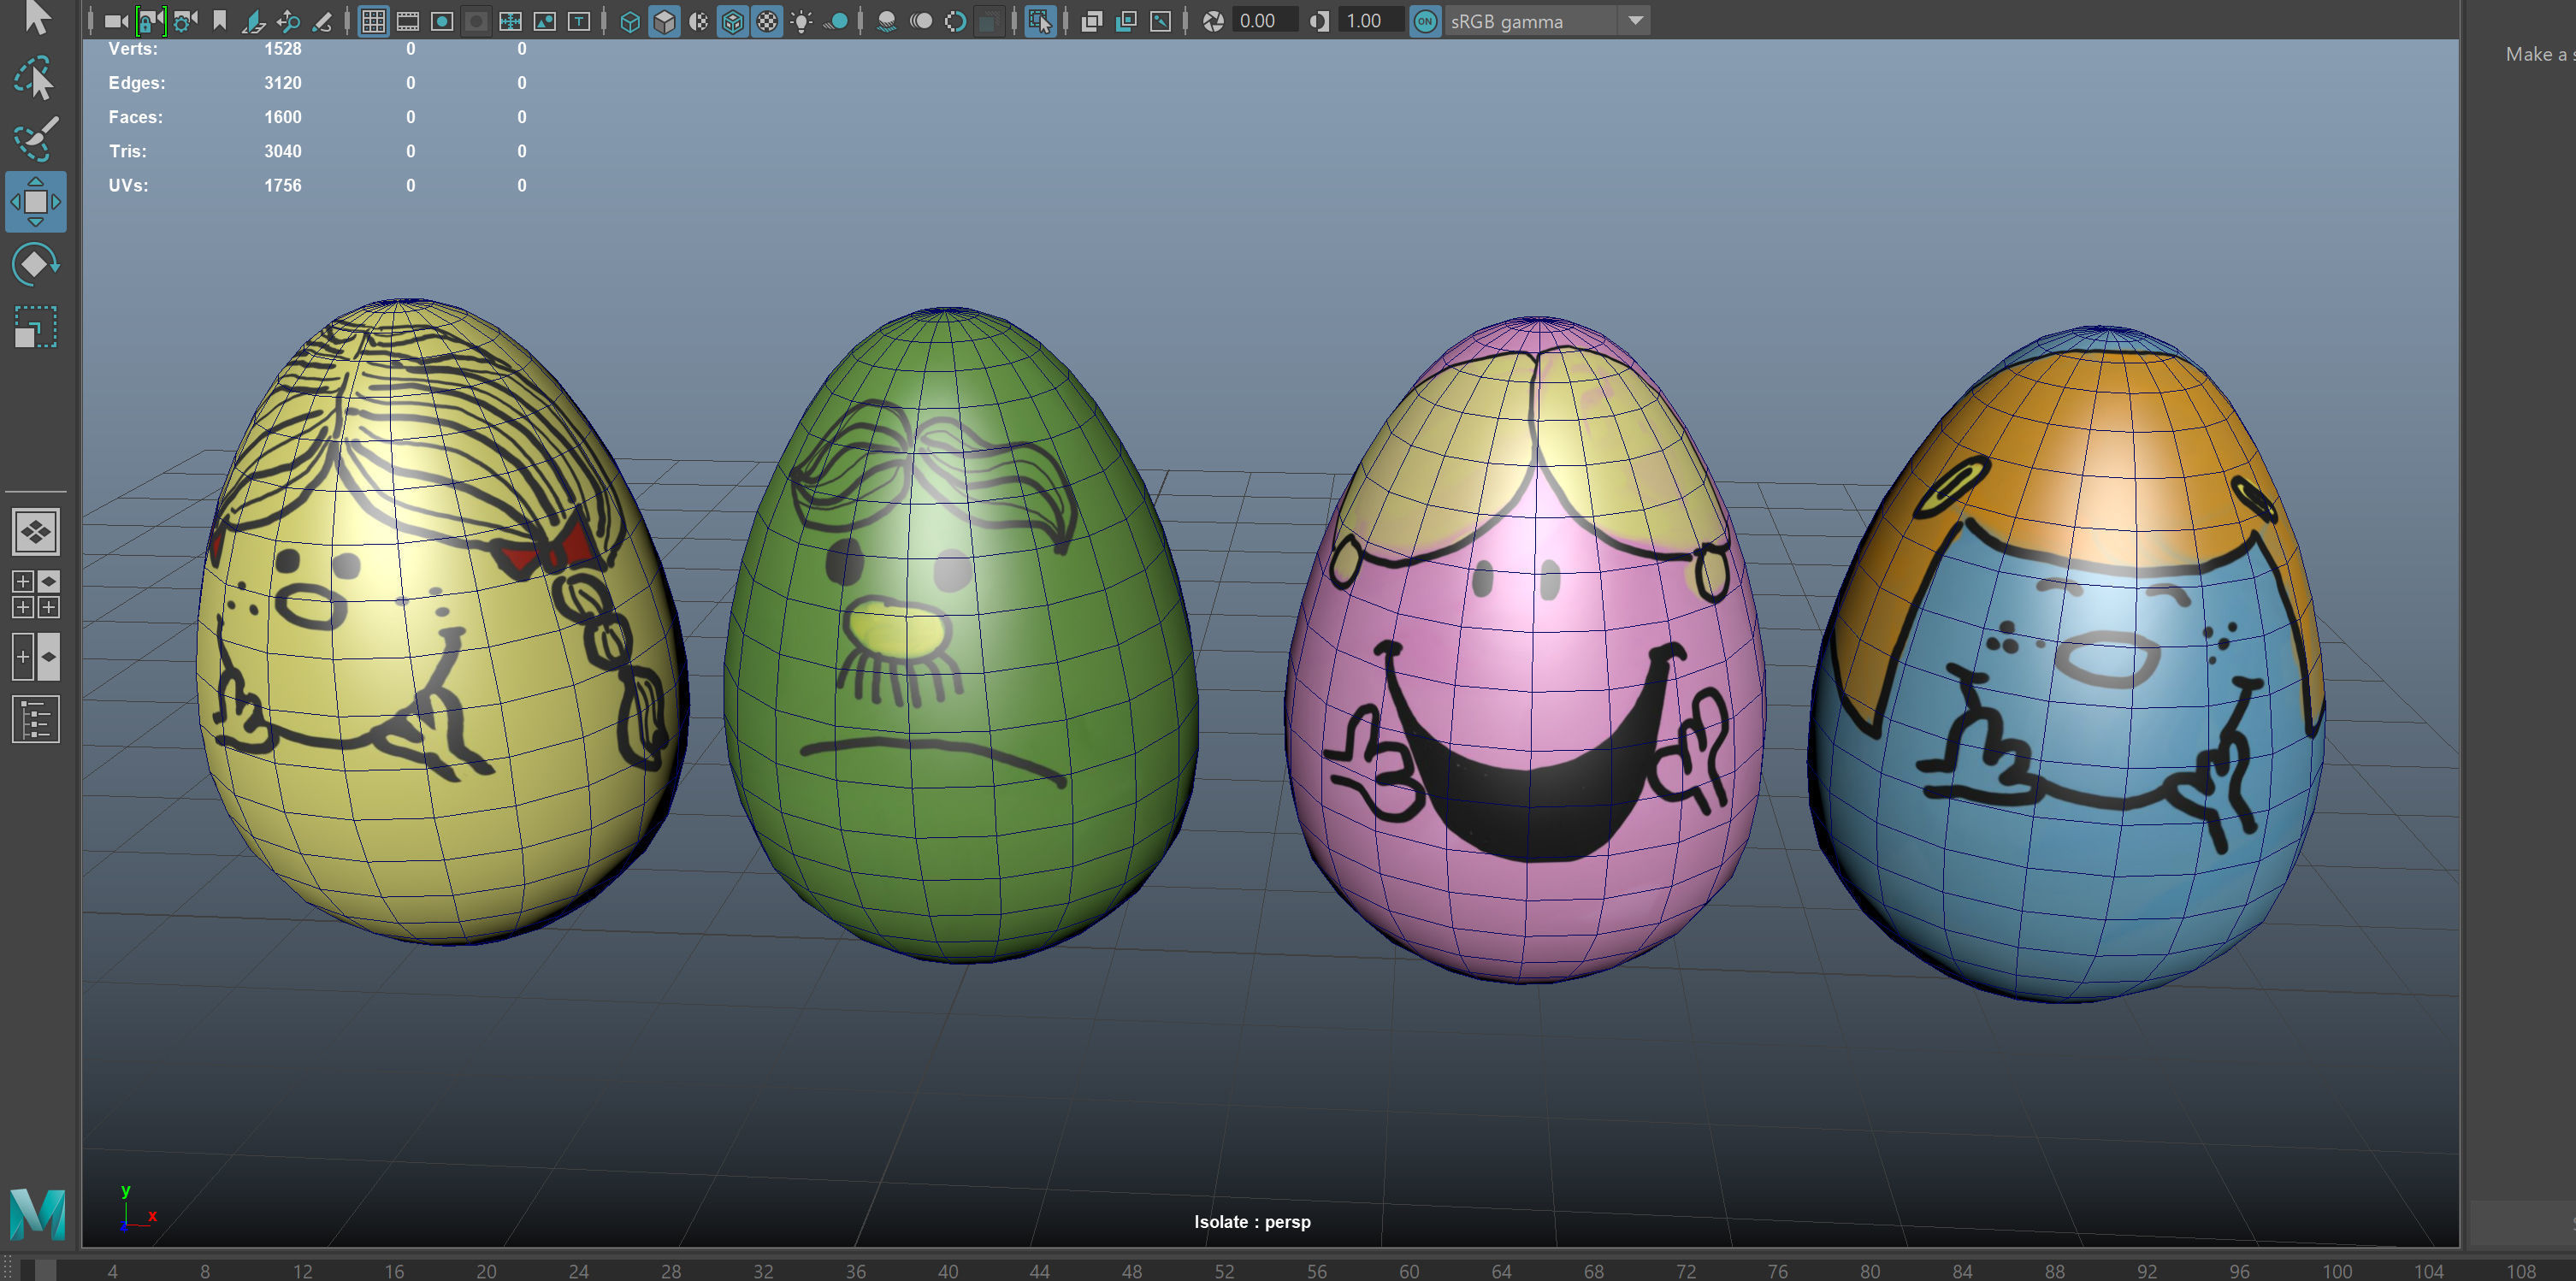Open the Grease Pencil tool
The image size is (2576, 1281).
point(322,21)
